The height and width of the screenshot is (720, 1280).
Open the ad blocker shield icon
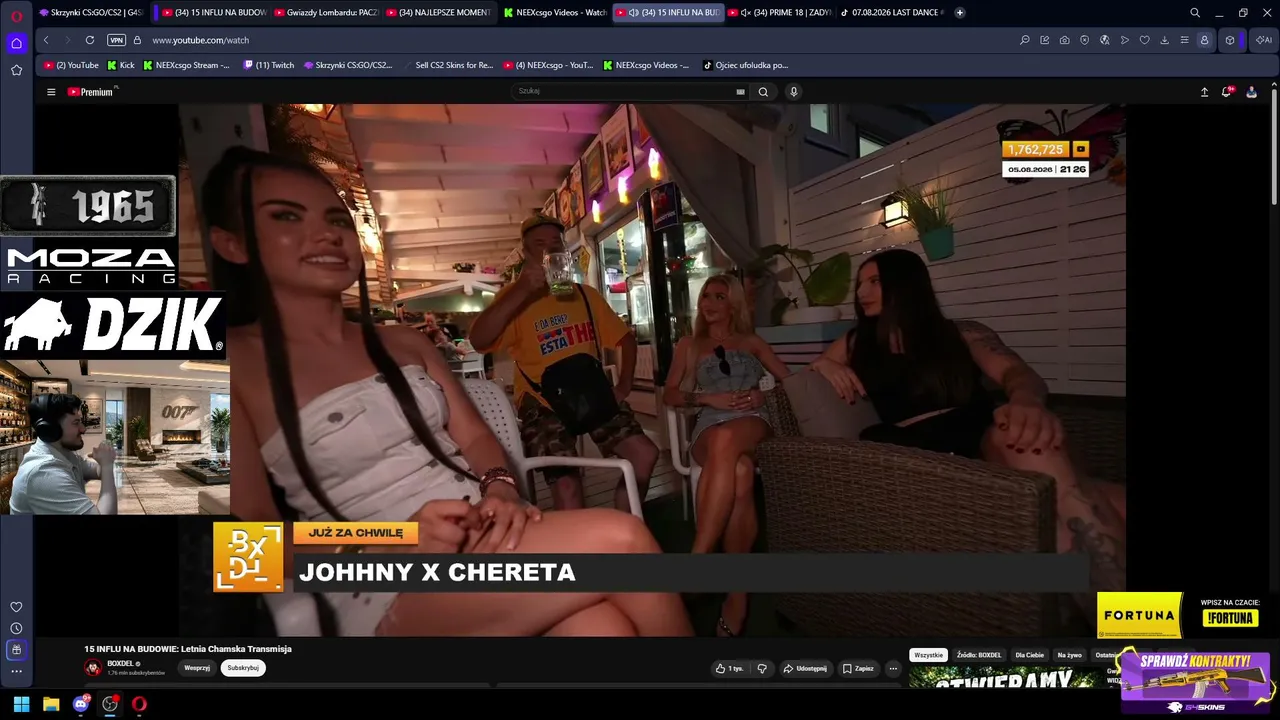[x=1085, y=40]
